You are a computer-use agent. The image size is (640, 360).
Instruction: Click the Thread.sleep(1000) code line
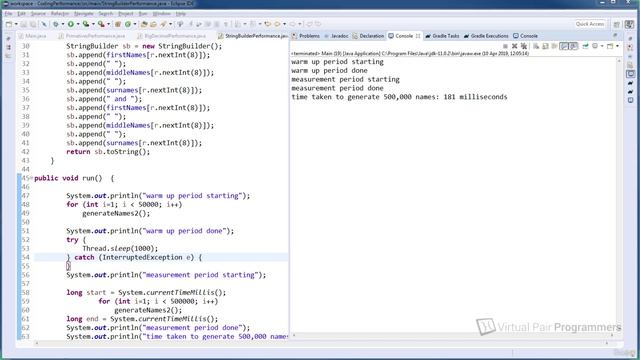(120, 248)
